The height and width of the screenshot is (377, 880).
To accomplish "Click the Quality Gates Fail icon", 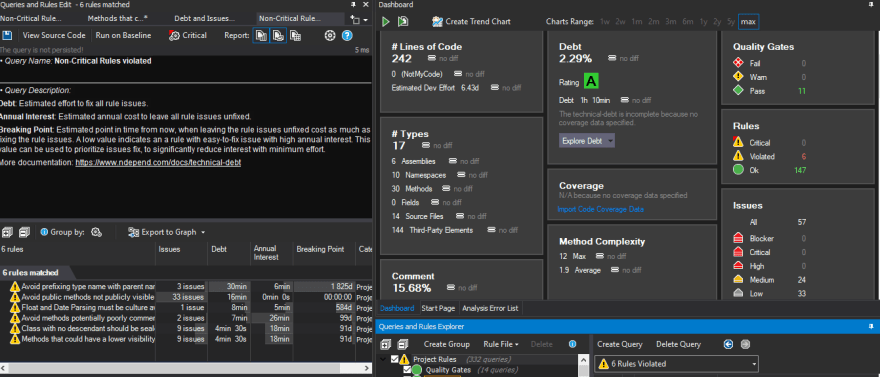I will tap(739, 63).
